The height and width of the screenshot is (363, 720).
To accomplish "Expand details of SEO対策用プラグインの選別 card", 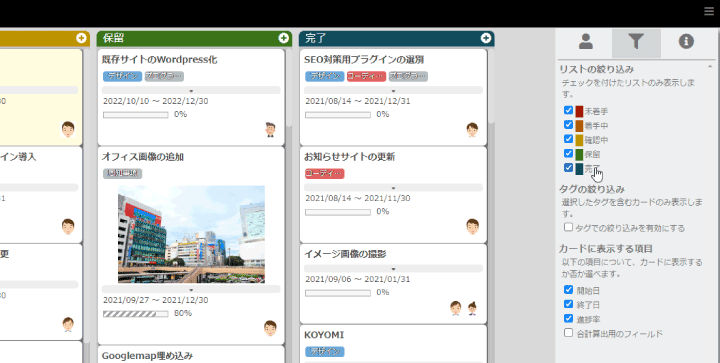I will click(x=393, y=90).
